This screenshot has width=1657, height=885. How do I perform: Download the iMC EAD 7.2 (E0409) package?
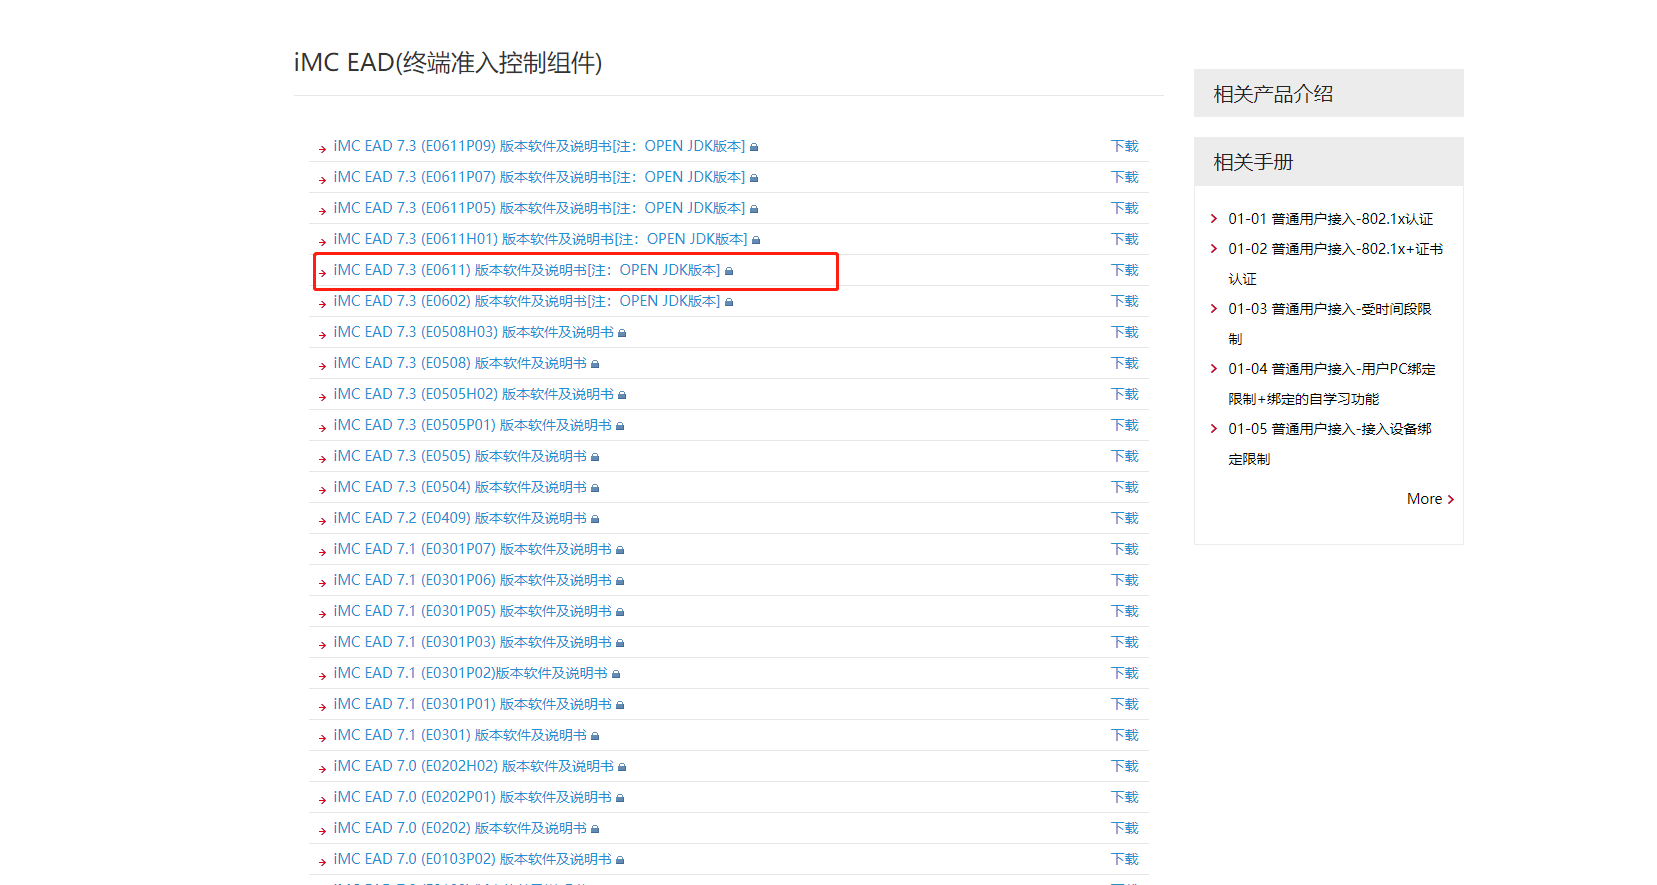point(1125,518)
